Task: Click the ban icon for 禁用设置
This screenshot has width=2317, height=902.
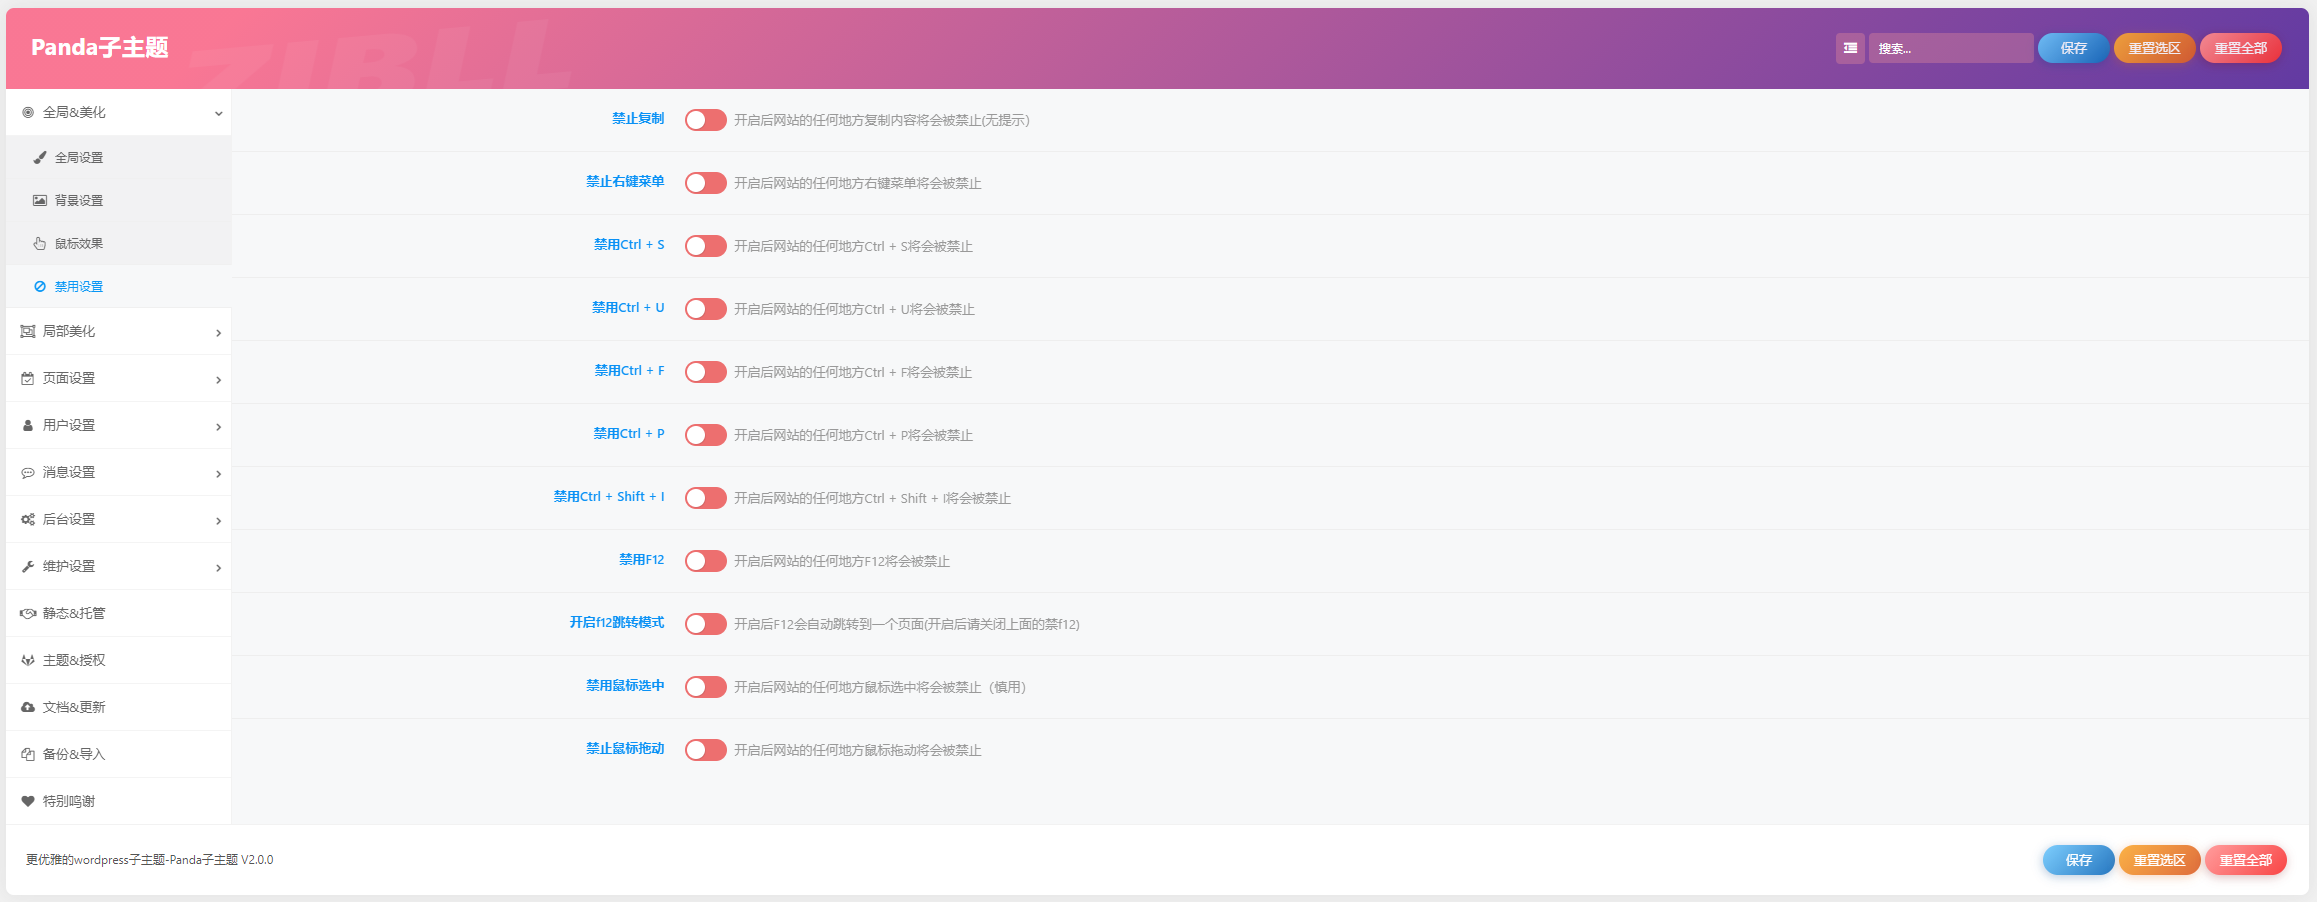Action: coord(40,287)
